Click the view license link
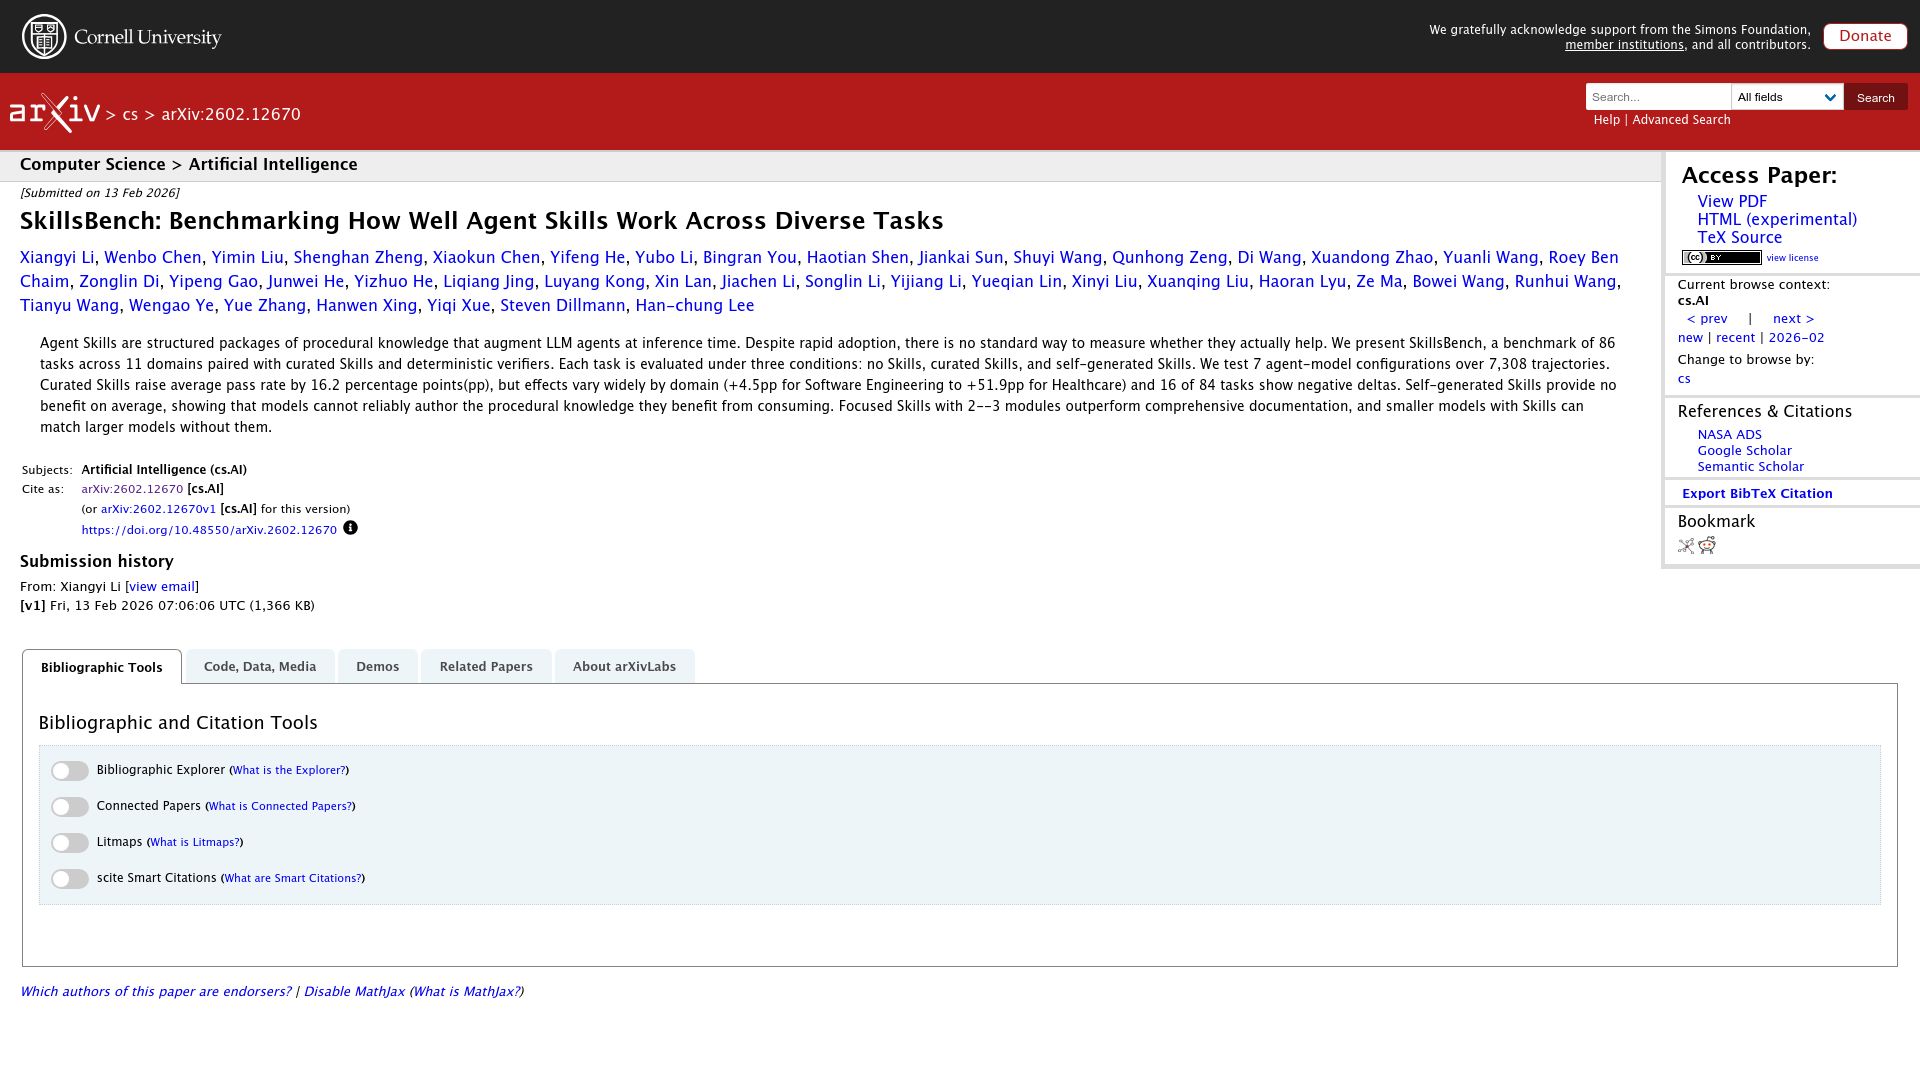The width and height of the screenshot is (1920, 1080). click(x=1792, y=258)
